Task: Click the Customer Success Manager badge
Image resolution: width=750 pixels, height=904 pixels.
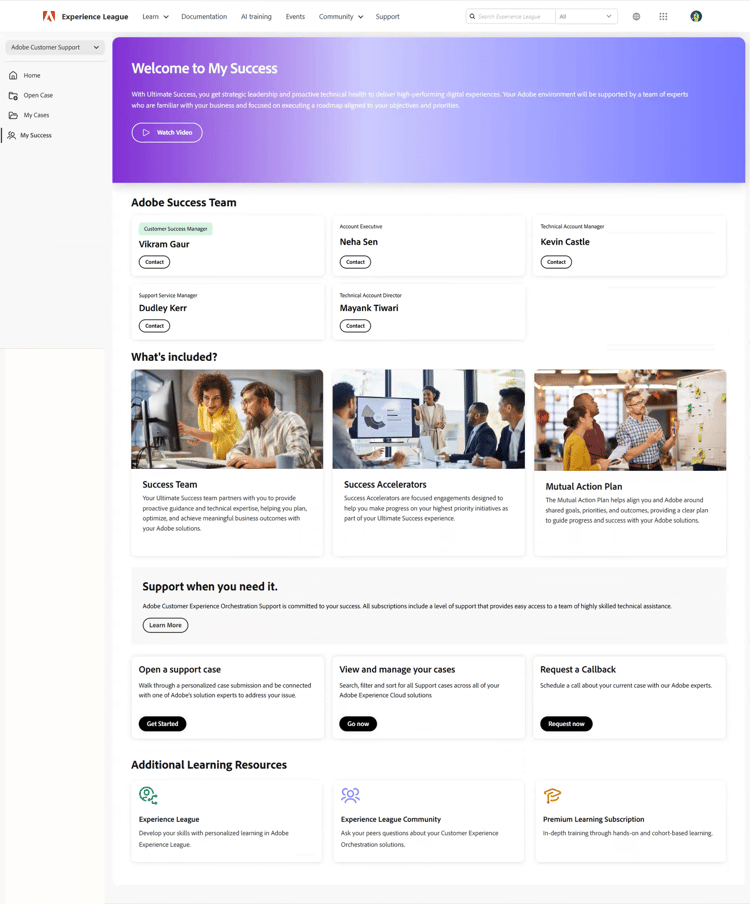Action: click(176, 229)
